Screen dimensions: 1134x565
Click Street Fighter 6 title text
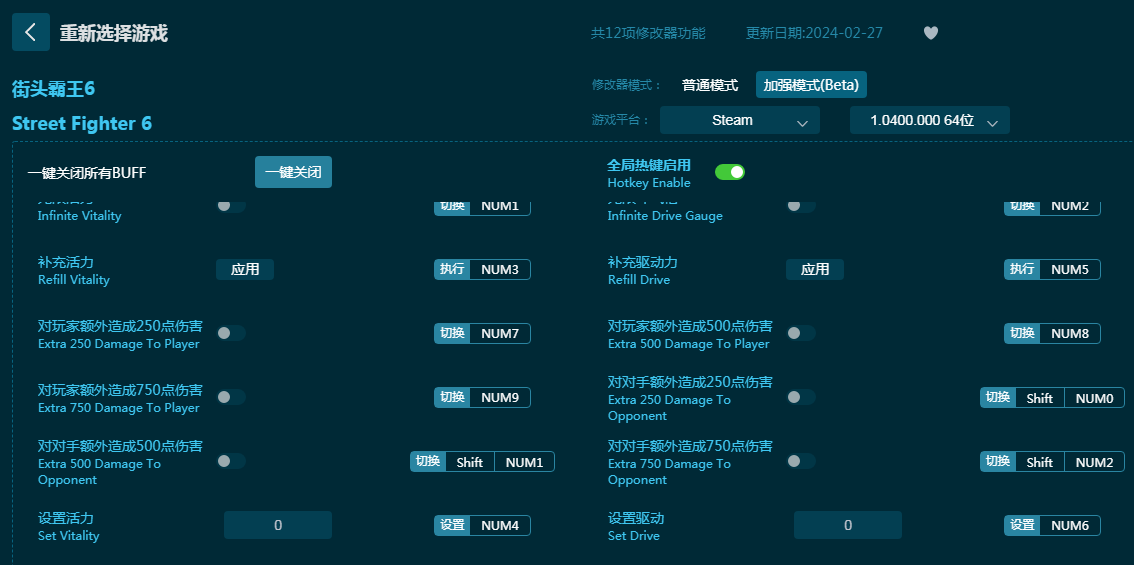click(x=82, y=123)
